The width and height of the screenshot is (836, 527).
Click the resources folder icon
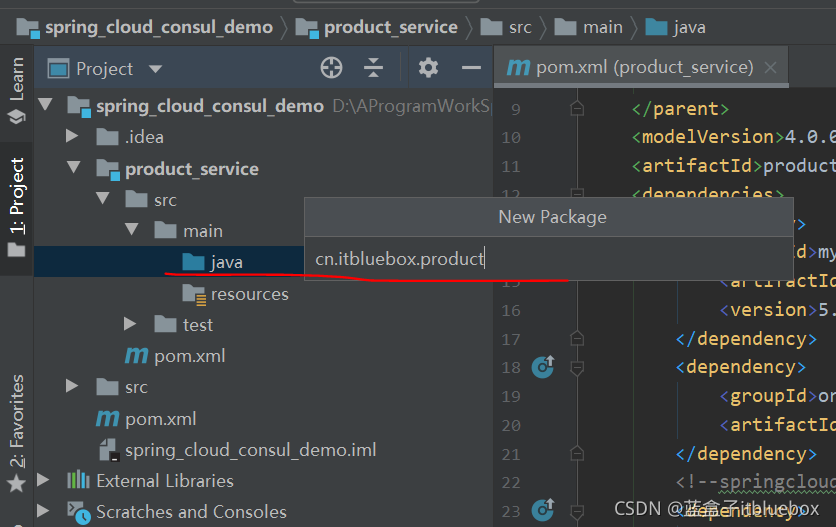(194, 294)
